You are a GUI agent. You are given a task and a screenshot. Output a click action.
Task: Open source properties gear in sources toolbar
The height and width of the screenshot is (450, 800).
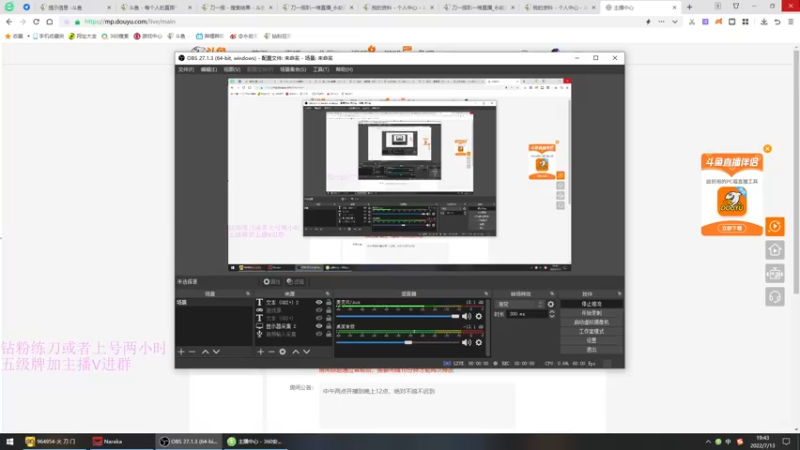pos(283,352)
